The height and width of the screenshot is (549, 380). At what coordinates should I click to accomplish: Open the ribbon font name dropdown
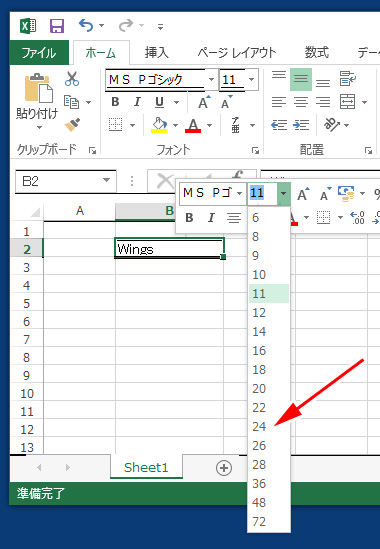[x=211, y=79]
